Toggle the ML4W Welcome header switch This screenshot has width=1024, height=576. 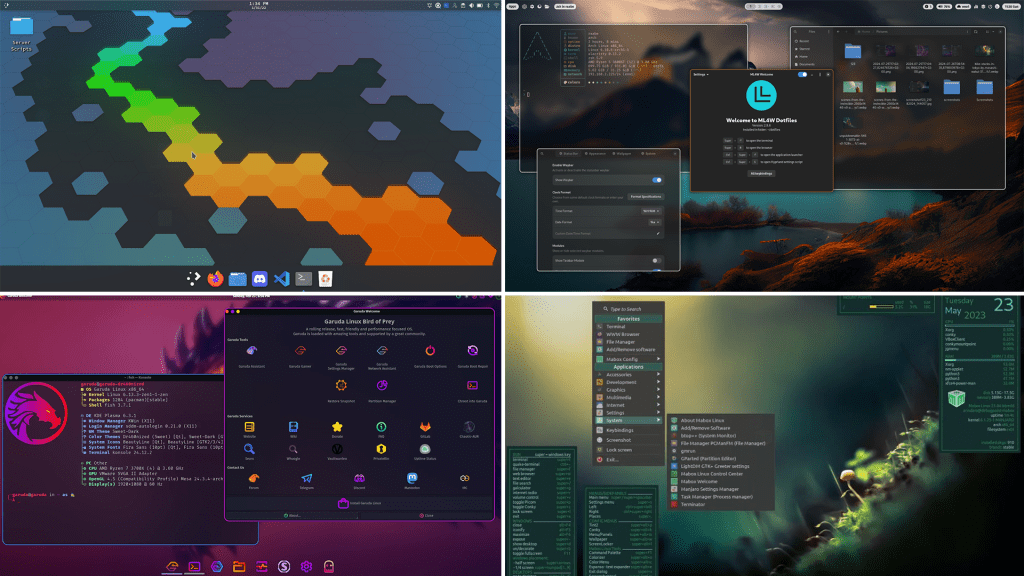tap(802, 74)
